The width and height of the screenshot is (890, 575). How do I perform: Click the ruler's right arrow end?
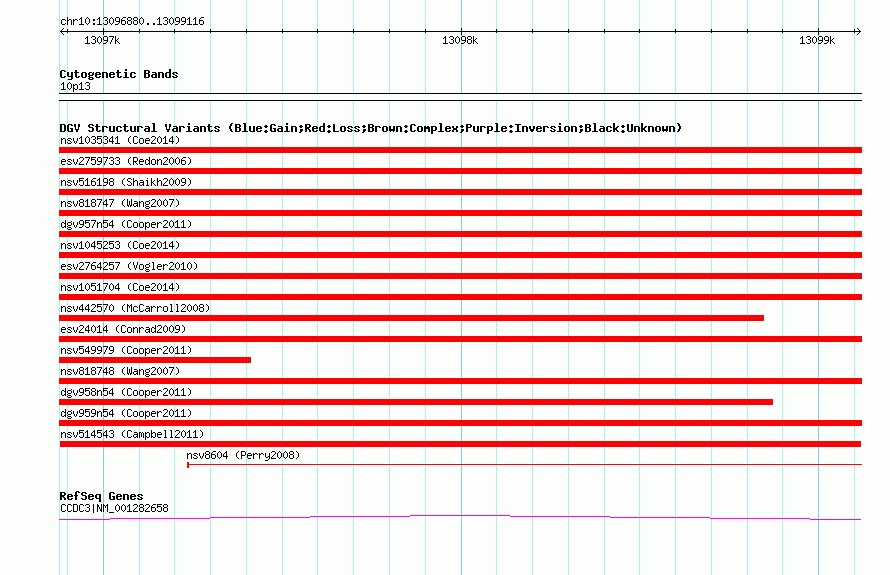click(858, 32)
